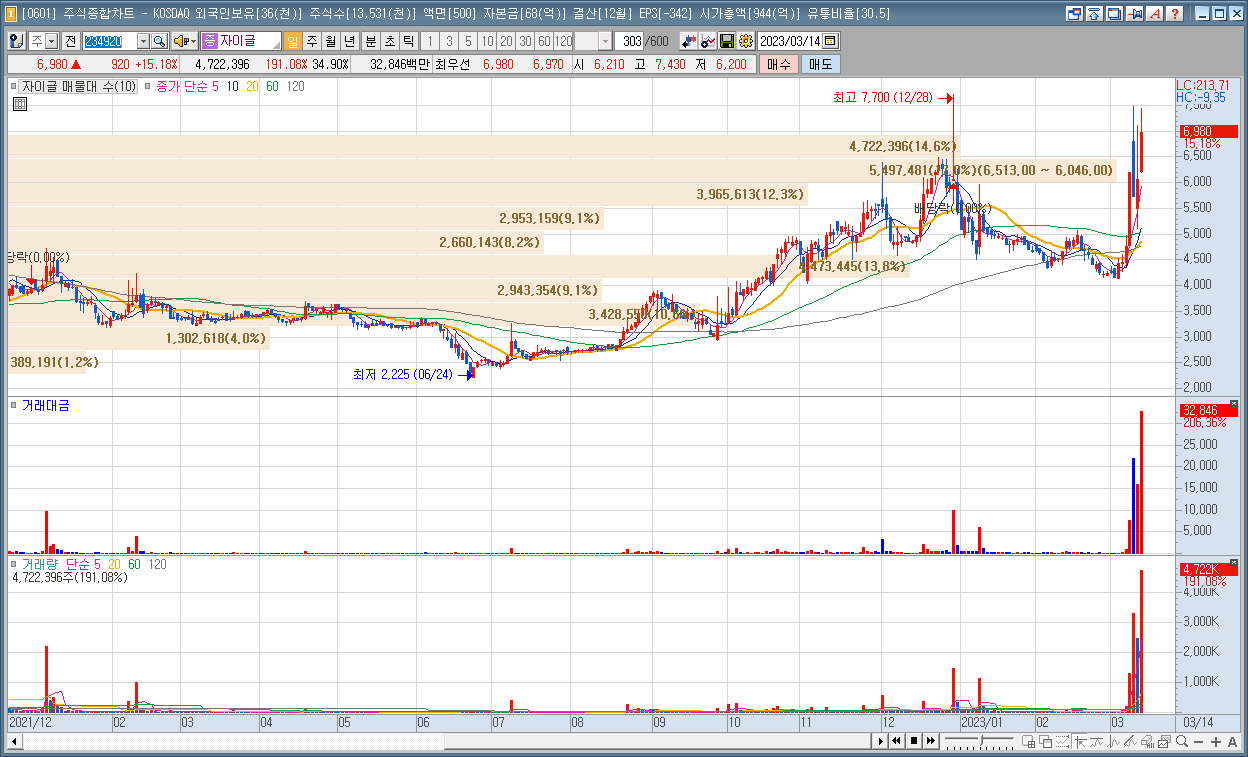Click the red A font icon in title bar
Screen dimensions: 1248x757
click(1154, 14)
